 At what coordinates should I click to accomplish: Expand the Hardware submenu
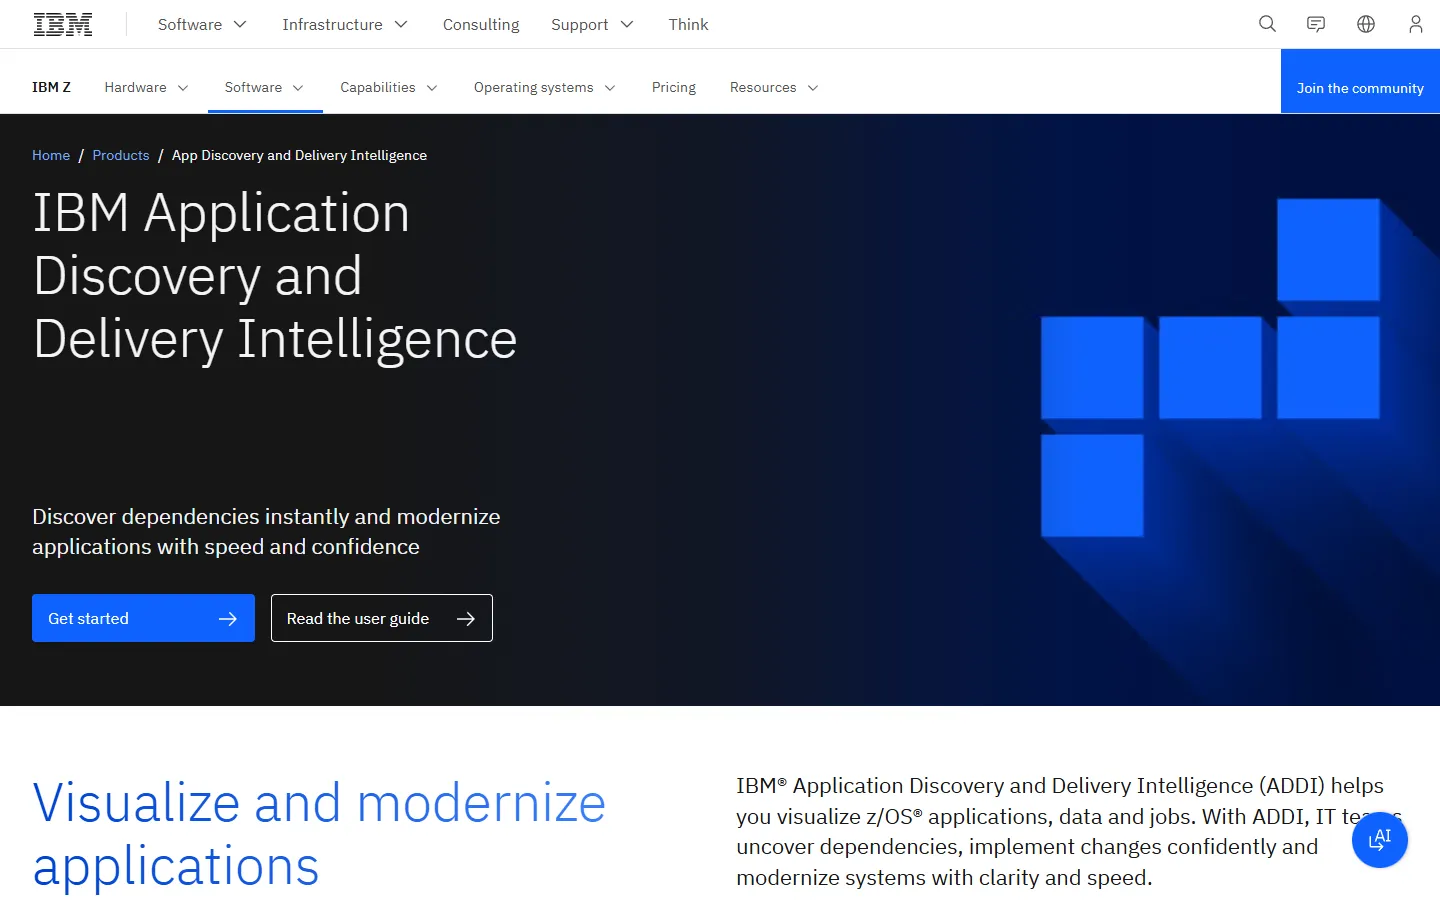(x=147, y=88)
